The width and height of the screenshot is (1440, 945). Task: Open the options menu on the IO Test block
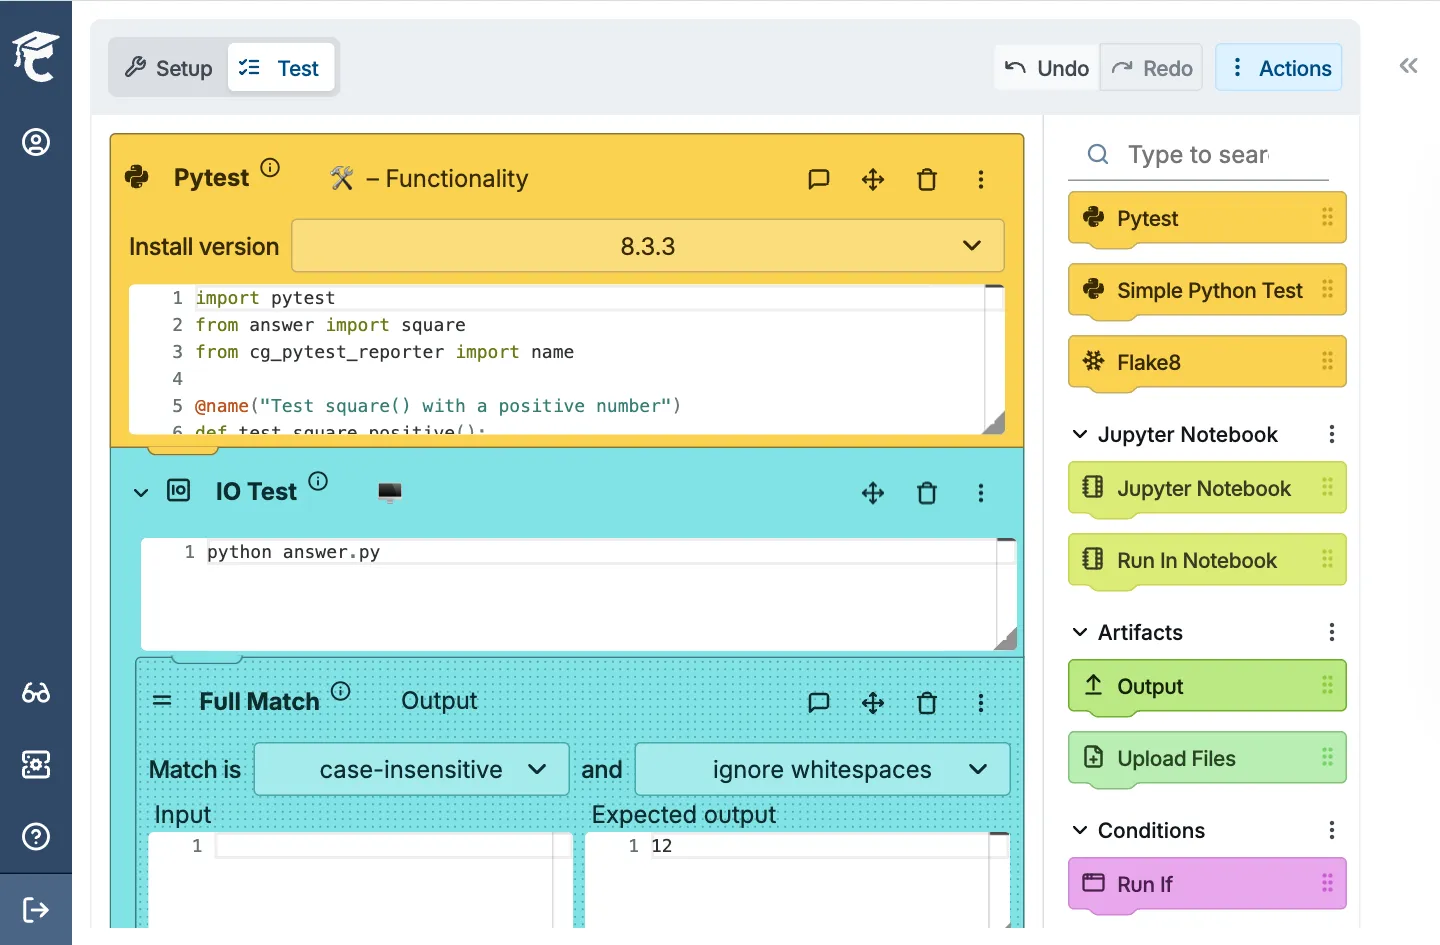coord(981,493)
